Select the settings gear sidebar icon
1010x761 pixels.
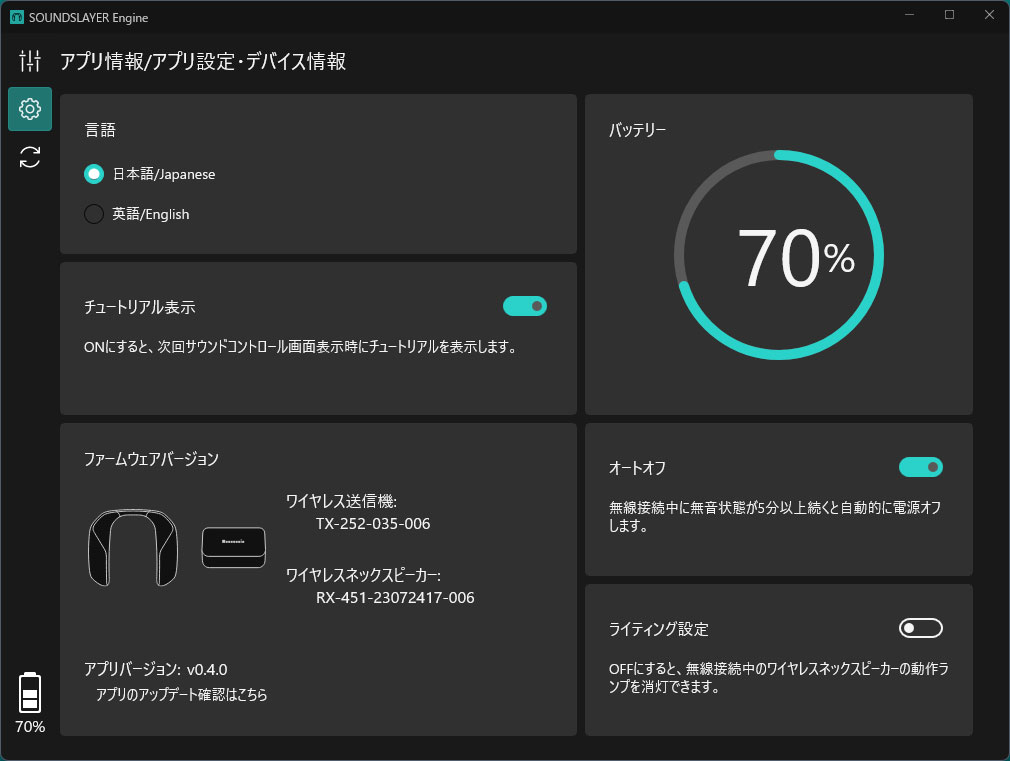(30, 109)
